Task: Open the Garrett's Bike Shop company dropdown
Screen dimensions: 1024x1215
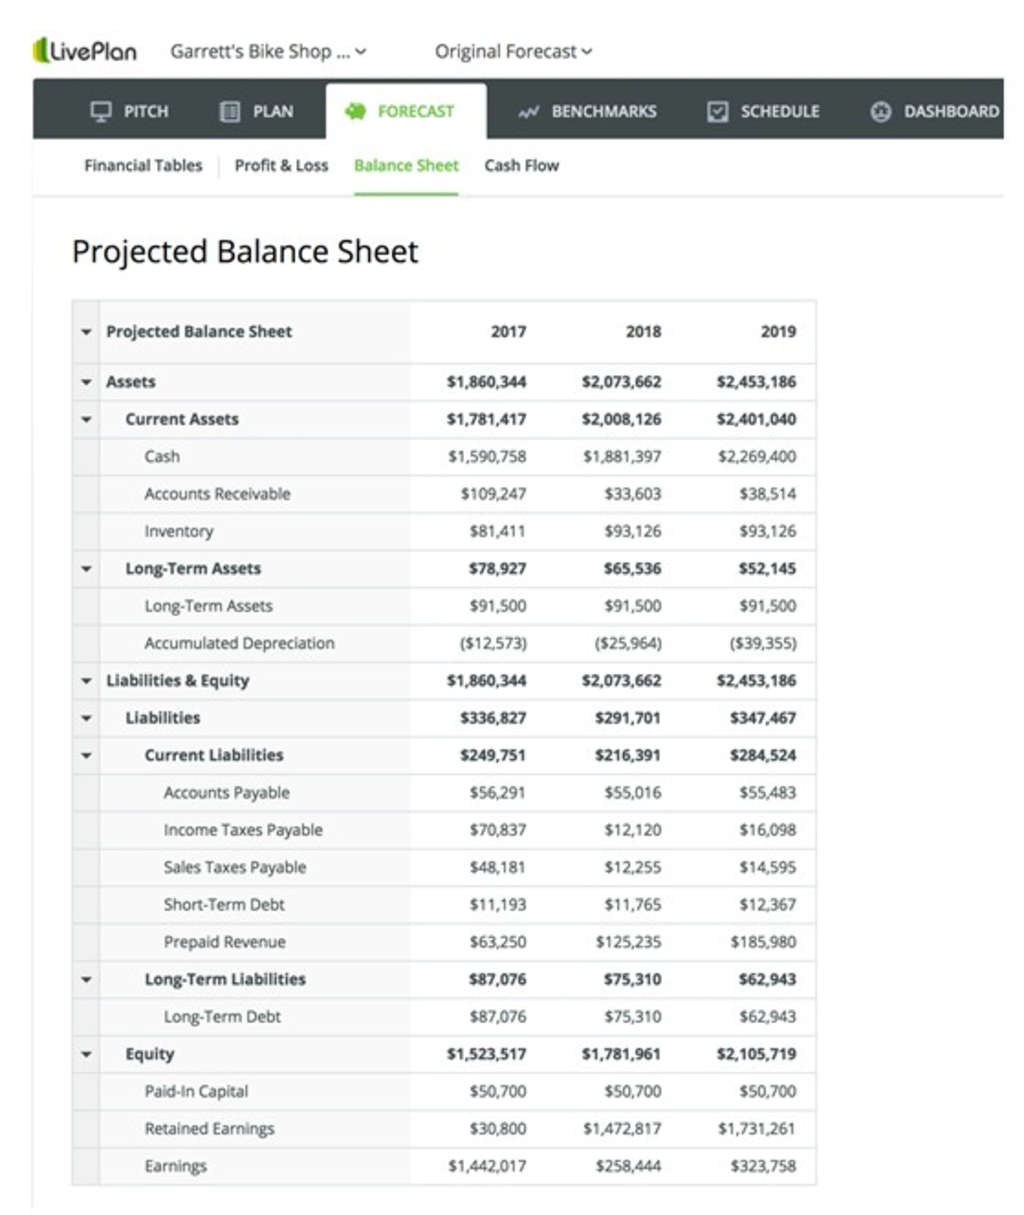Action: coord(268,51)
